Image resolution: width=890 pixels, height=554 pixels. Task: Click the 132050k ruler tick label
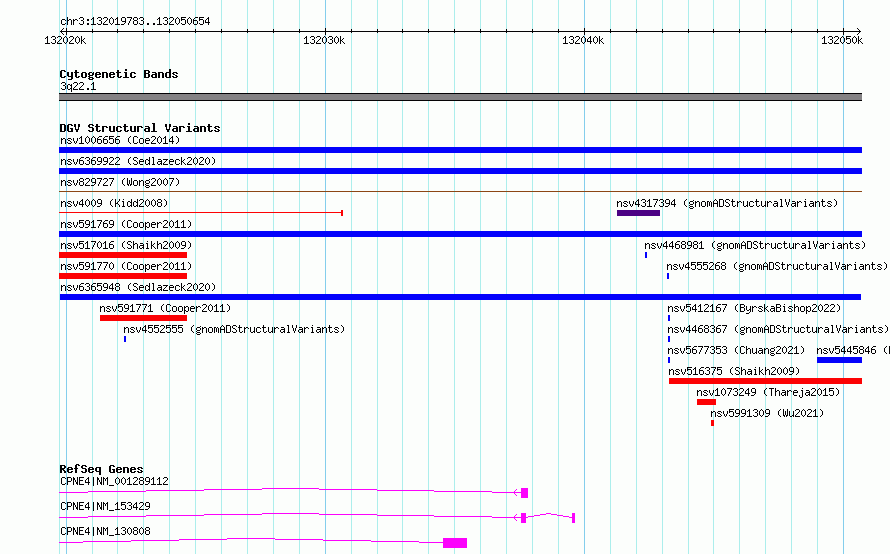coord(842,40)
